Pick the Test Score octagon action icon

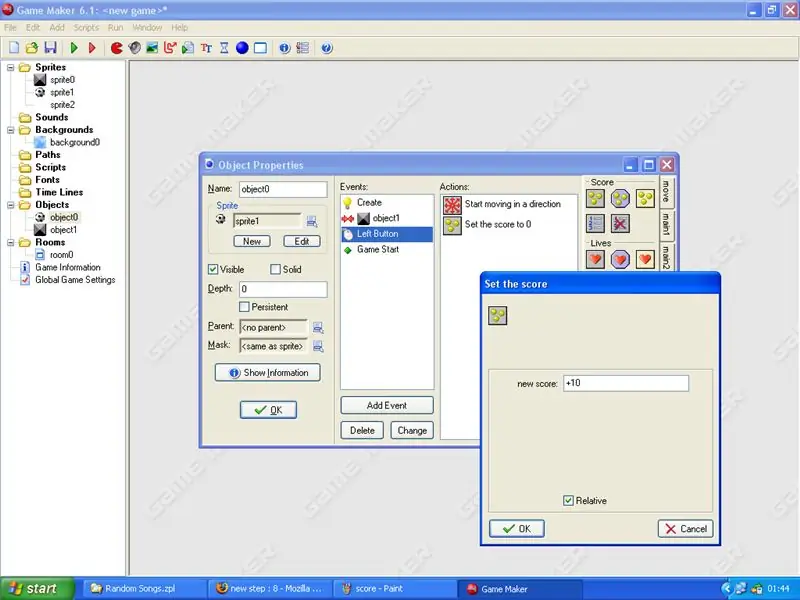pyautogui.click(x=620, y=198)
